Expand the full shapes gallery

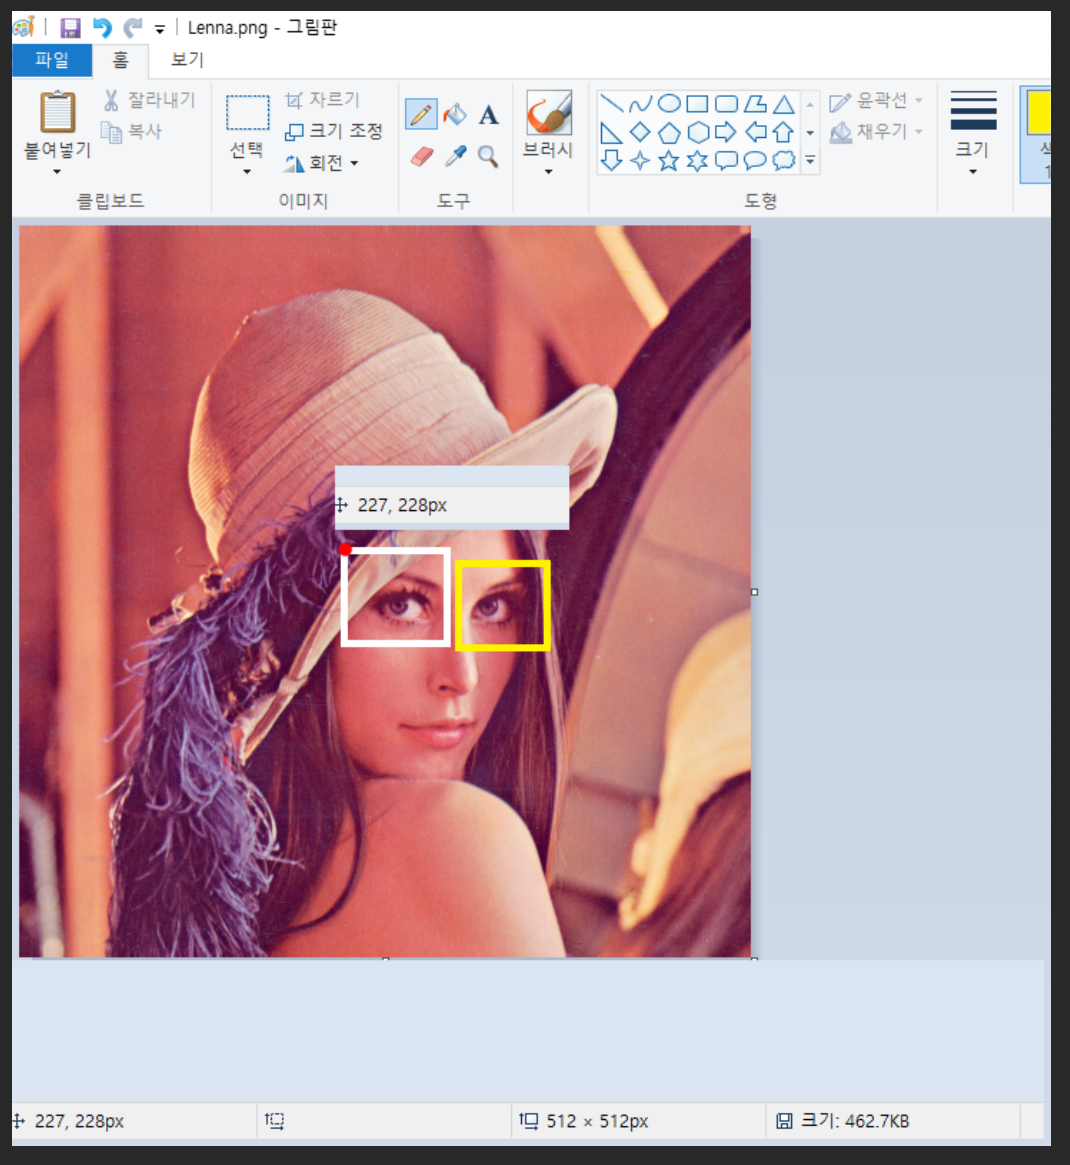tap(810, 160)
